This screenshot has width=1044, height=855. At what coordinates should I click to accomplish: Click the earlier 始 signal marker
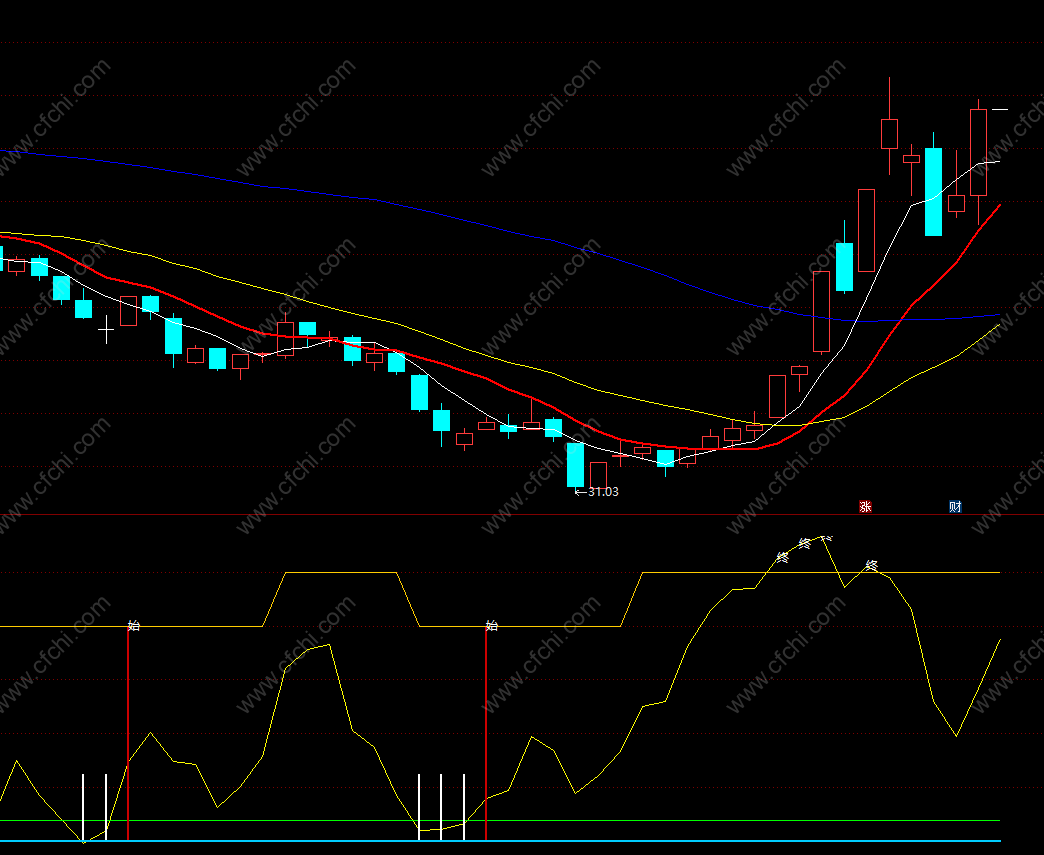pyautogui.click(x=134, y=625)
